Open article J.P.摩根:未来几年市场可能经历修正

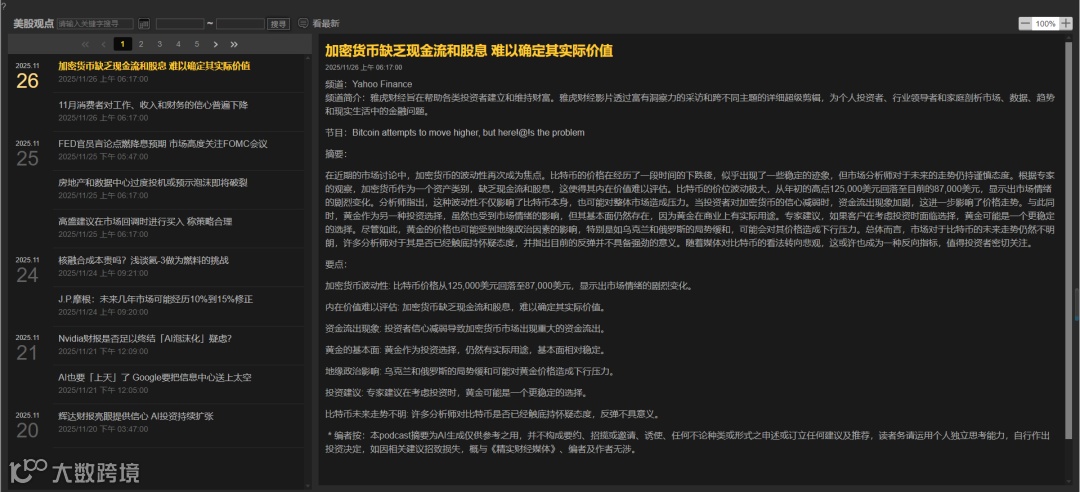point(156,299)
